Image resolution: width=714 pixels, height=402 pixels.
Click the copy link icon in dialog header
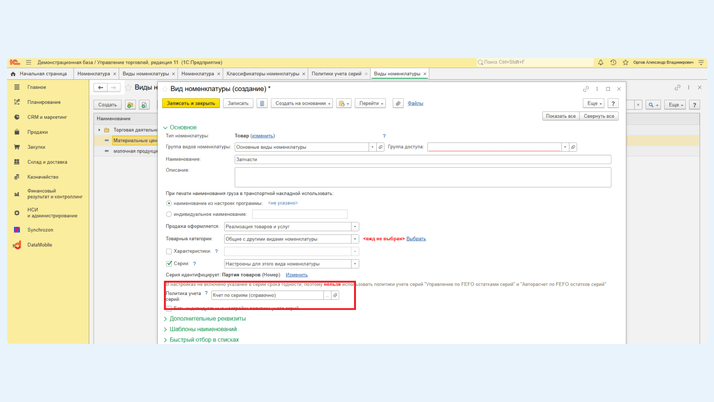coord(586,89)
